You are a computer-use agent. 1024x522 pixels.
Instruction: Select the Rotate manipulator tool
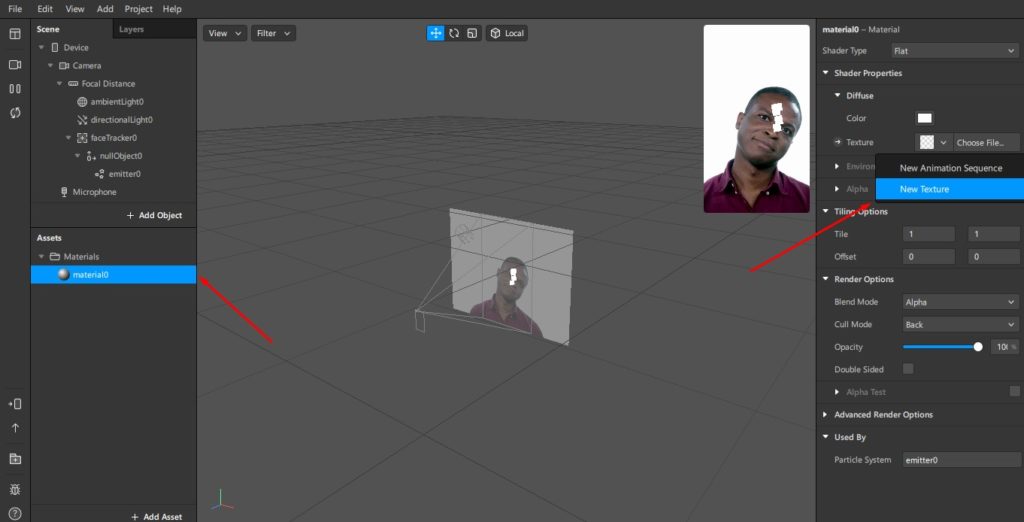454,33
